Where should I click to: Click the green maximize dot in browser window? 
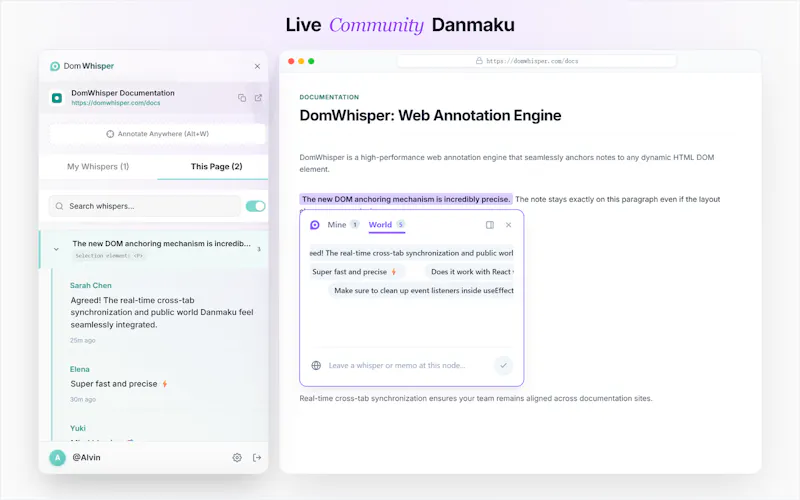point(311,61)
